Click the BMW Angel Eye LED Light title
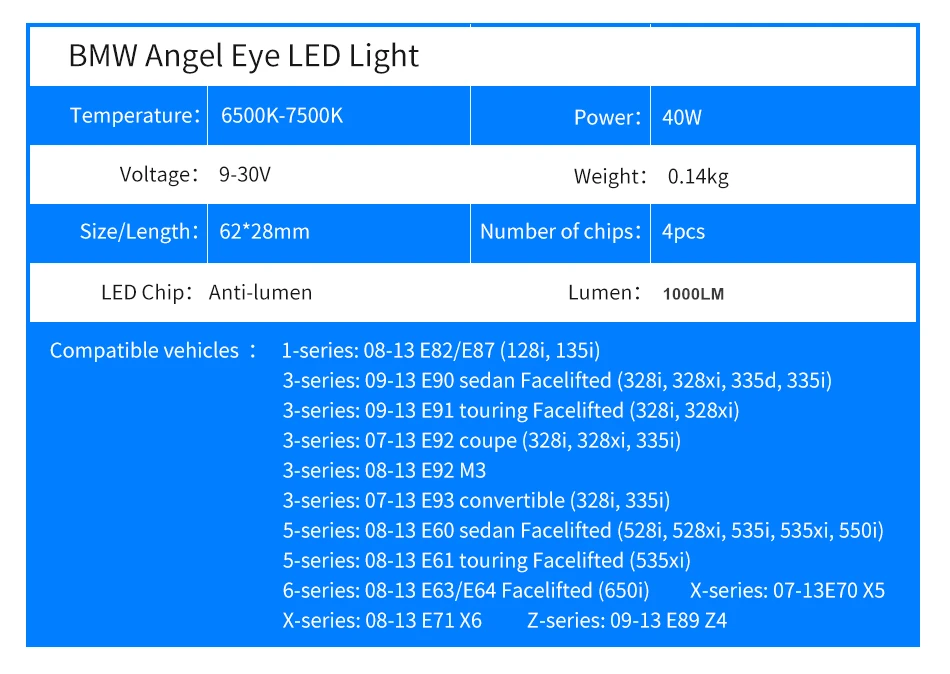The height and width of the screenshot is (674, 950). (244, 56)
